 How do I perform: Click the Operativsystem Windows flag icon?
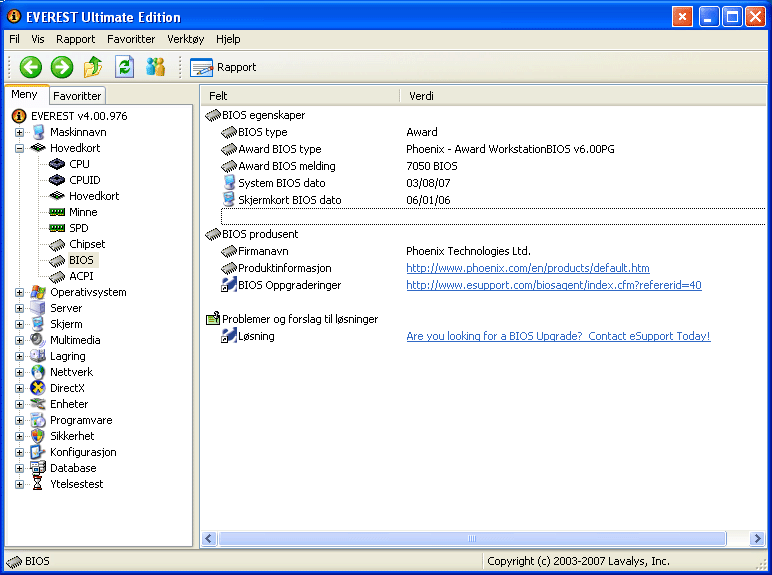(38, 292)
